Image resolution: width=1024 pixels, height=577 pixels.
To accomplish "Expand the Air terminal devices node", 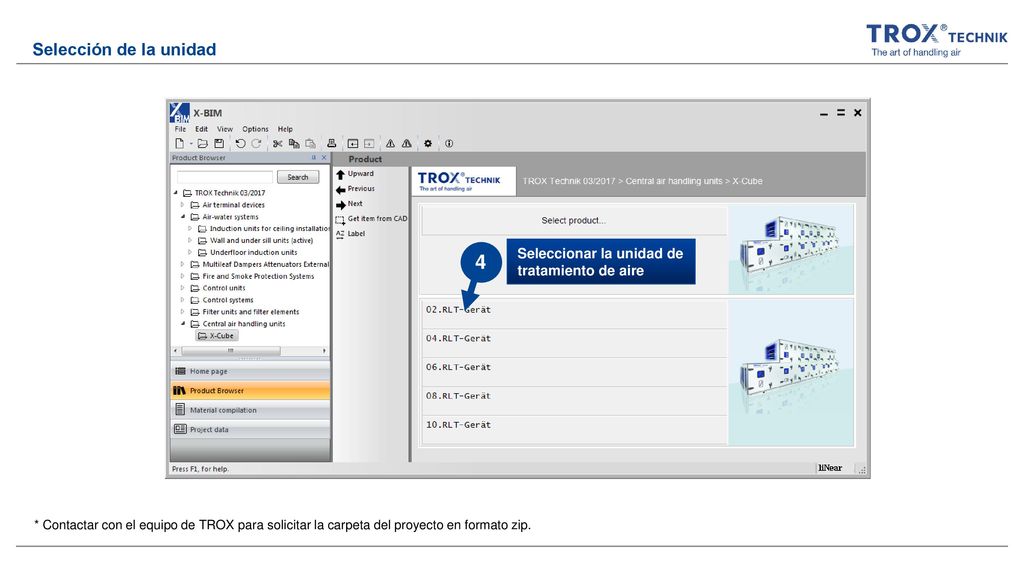I will point(183,205).
